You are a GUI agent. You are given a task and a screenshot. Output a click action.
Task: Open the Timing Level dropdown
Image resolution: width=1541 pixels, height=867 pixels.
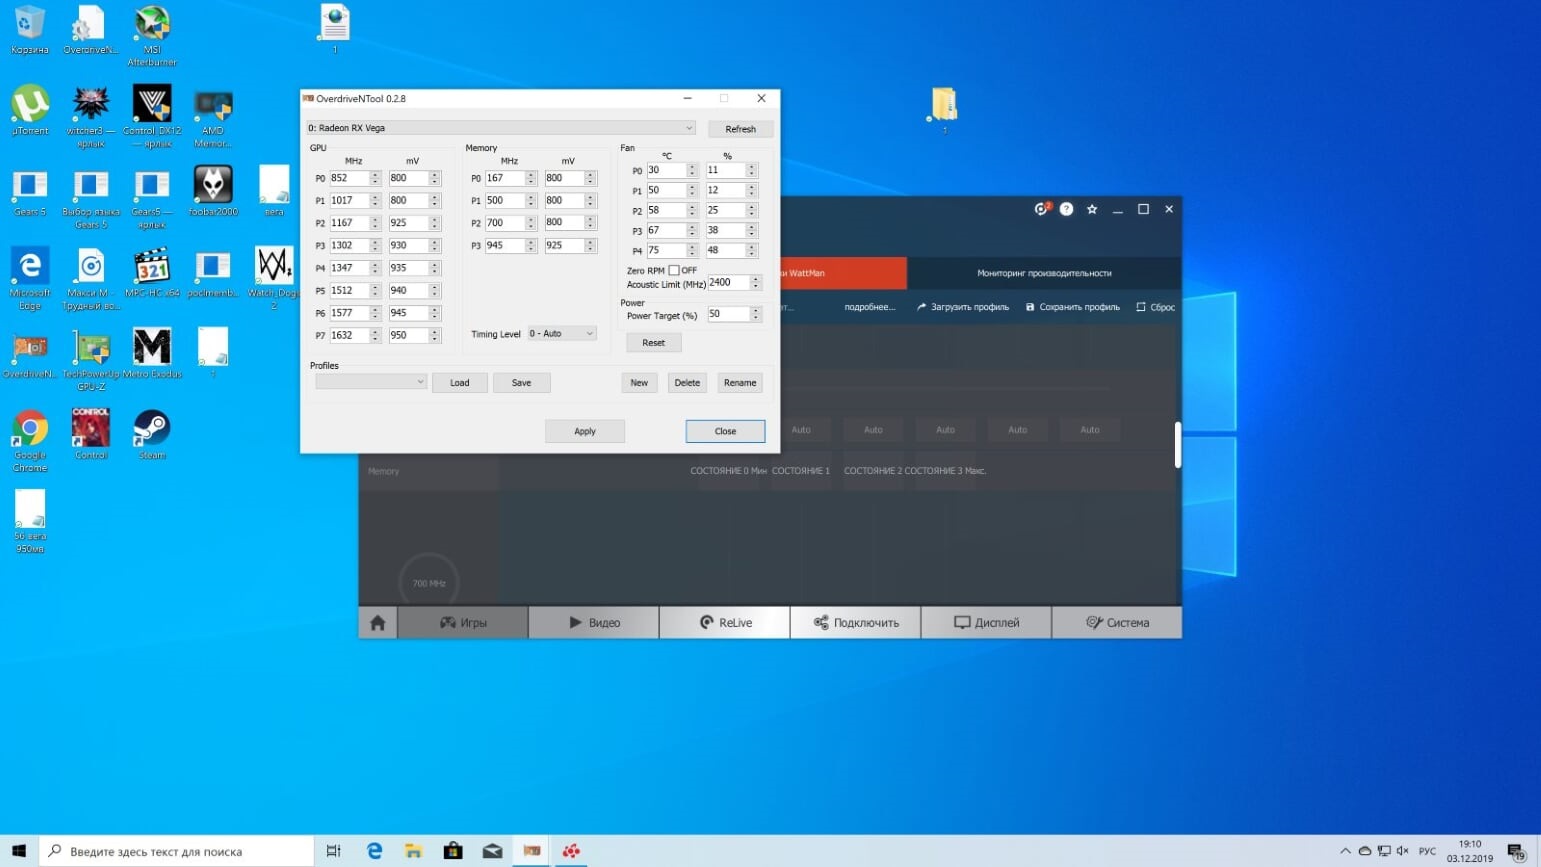tap(562, 334)
